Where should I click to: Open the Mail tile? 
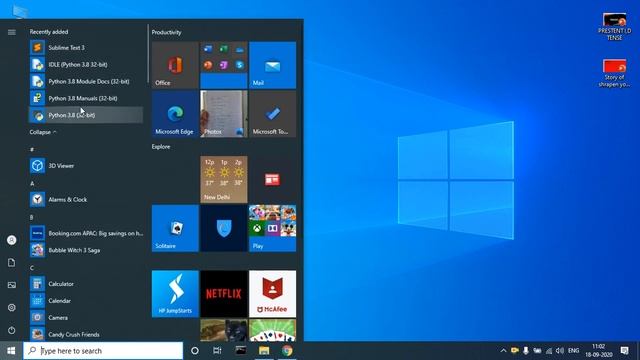273,65
